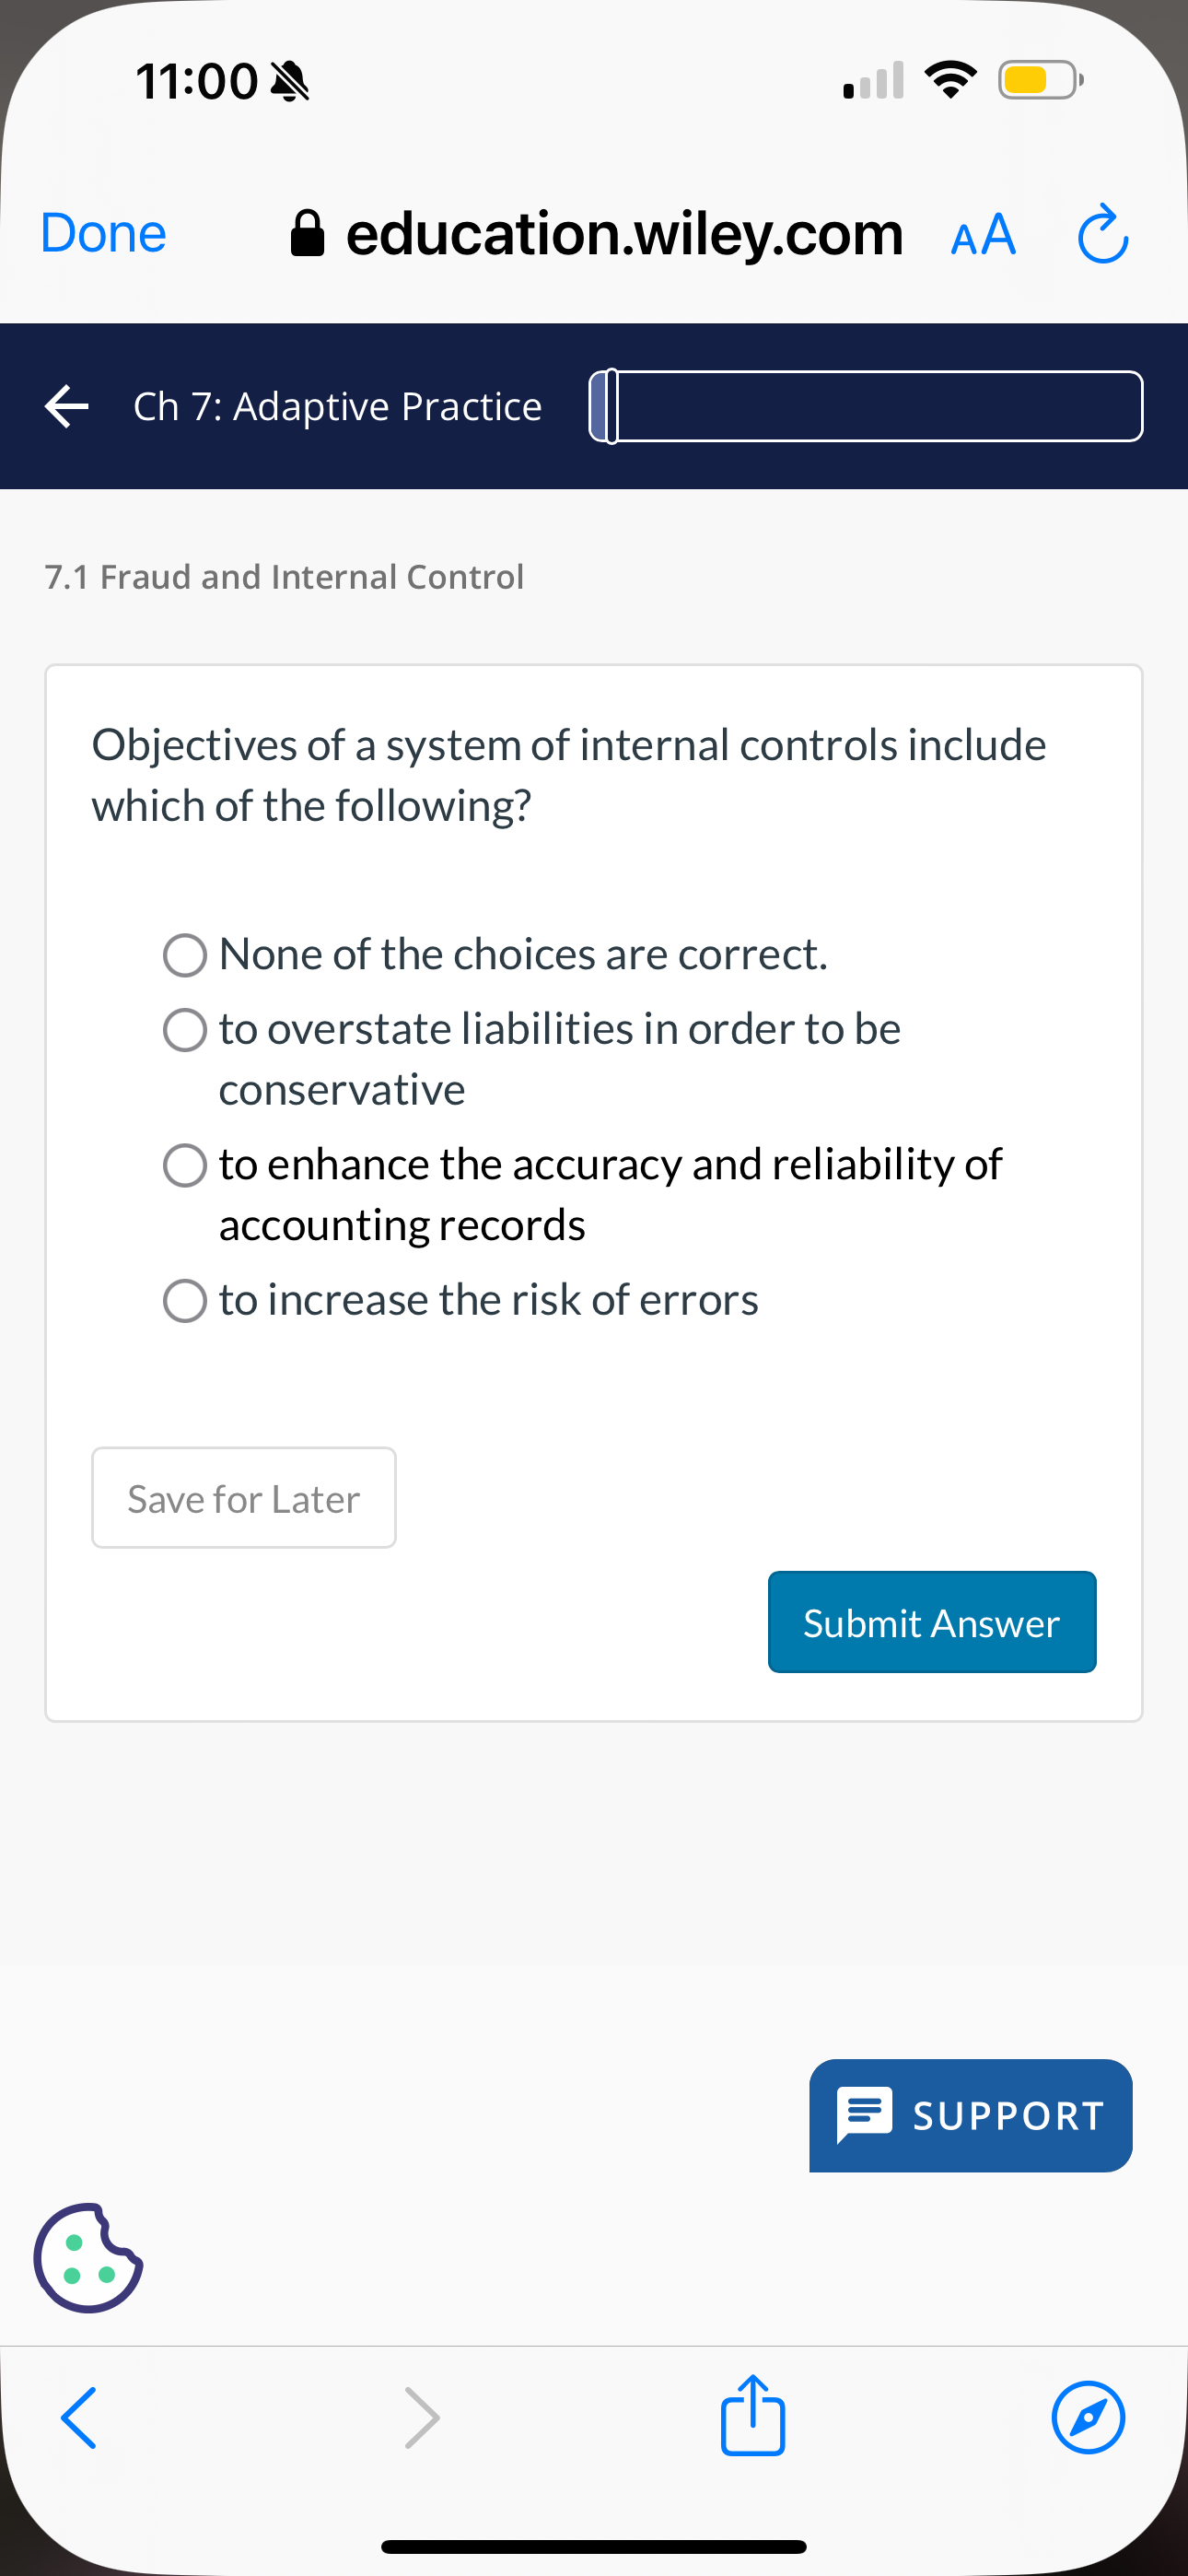Open the text size AA menu
Screen dimensions: 1188x2576
(982, 234)
